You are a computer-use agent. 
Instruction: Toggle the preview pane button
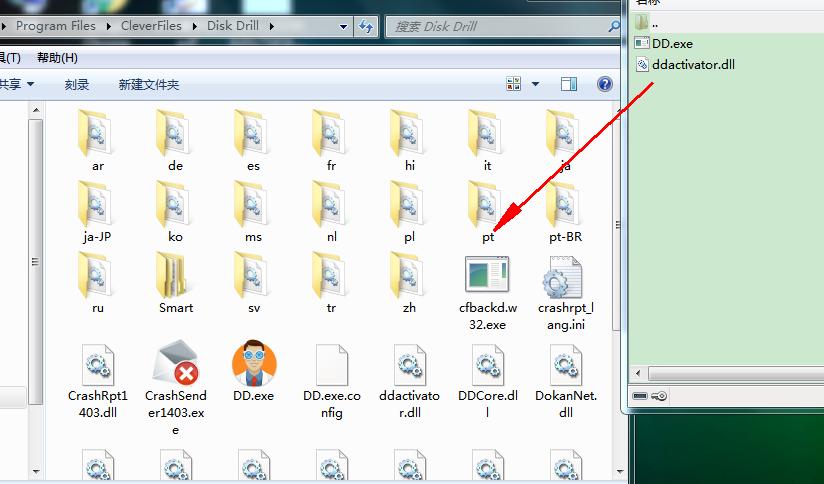pyautogui.click(x=569, y=84)
